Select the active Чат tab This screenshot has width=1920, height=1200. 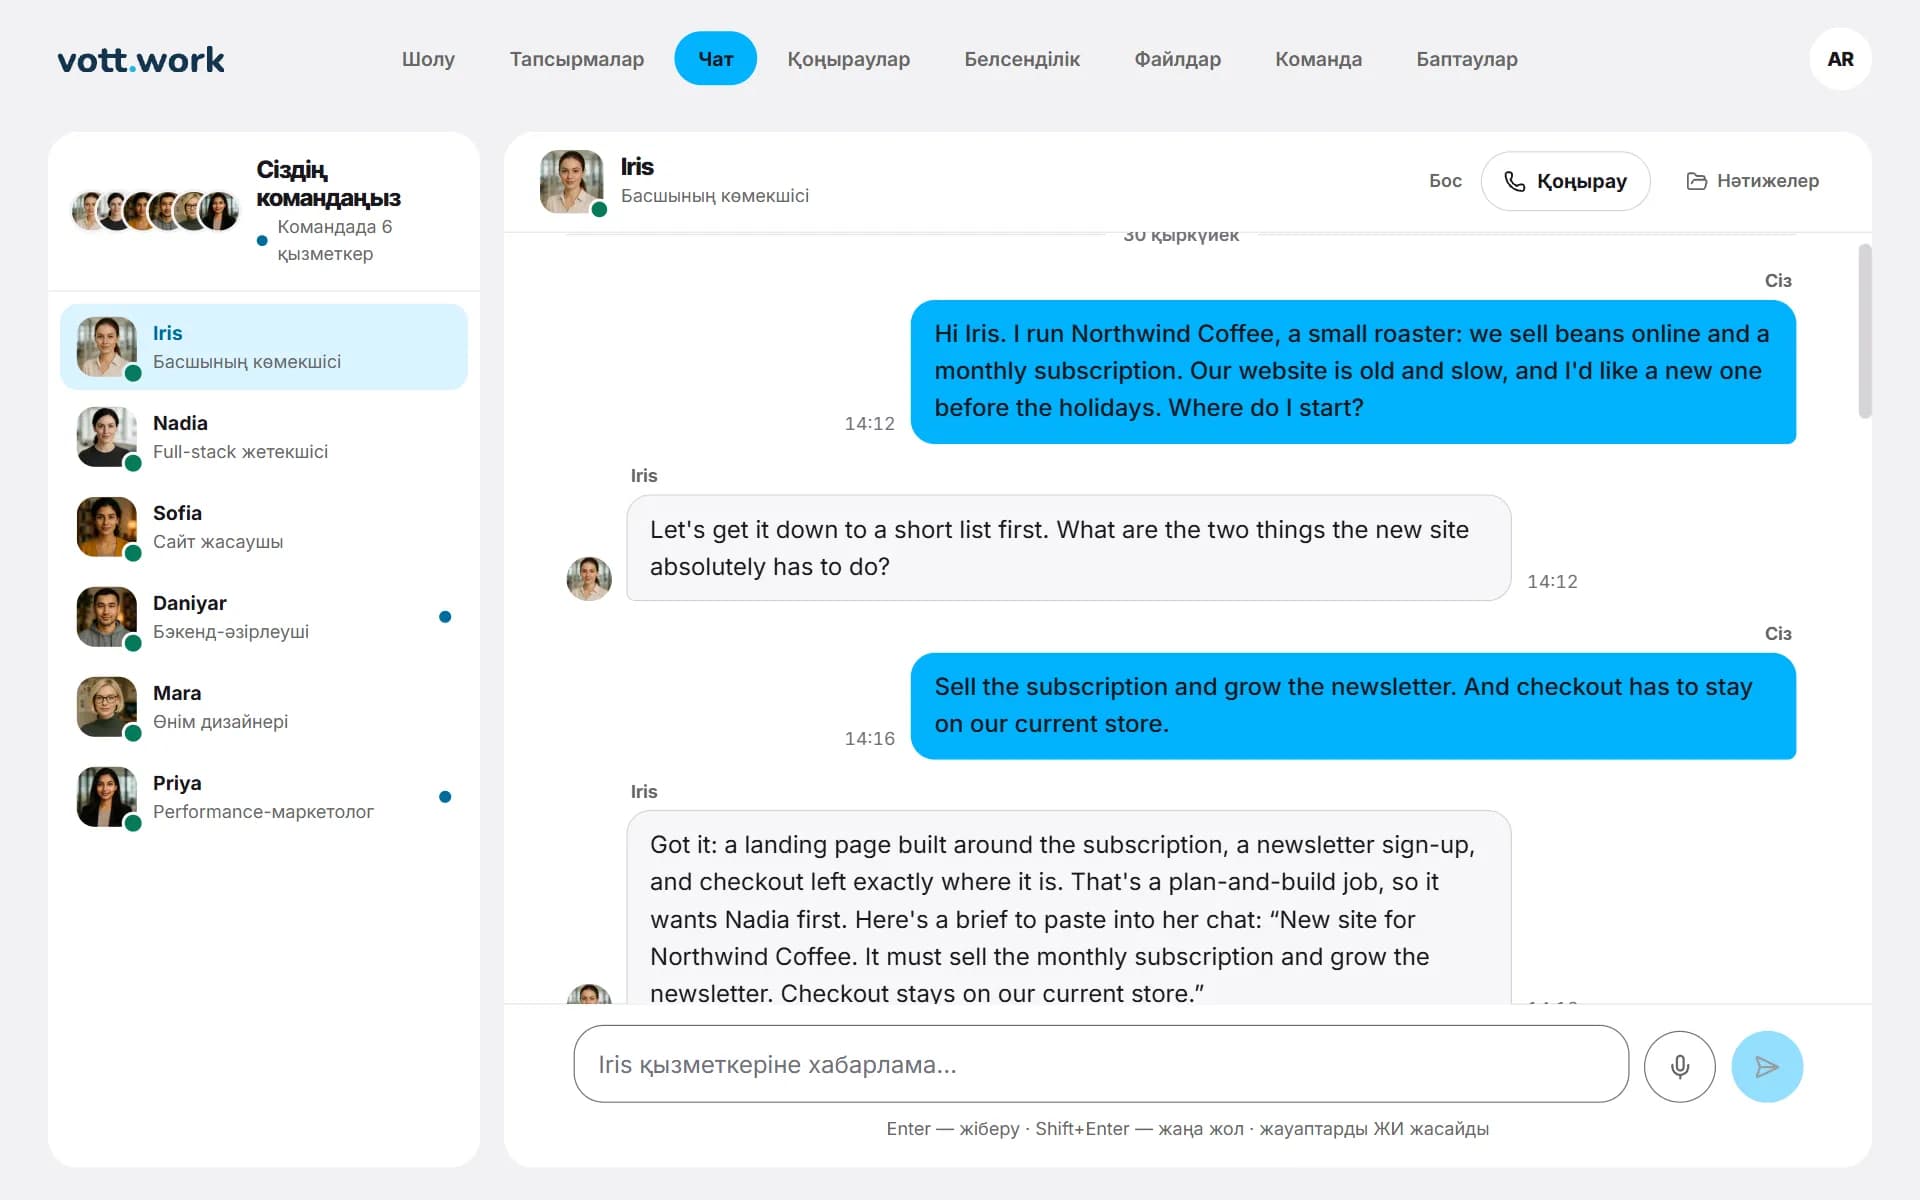click(x=715, y=59)
